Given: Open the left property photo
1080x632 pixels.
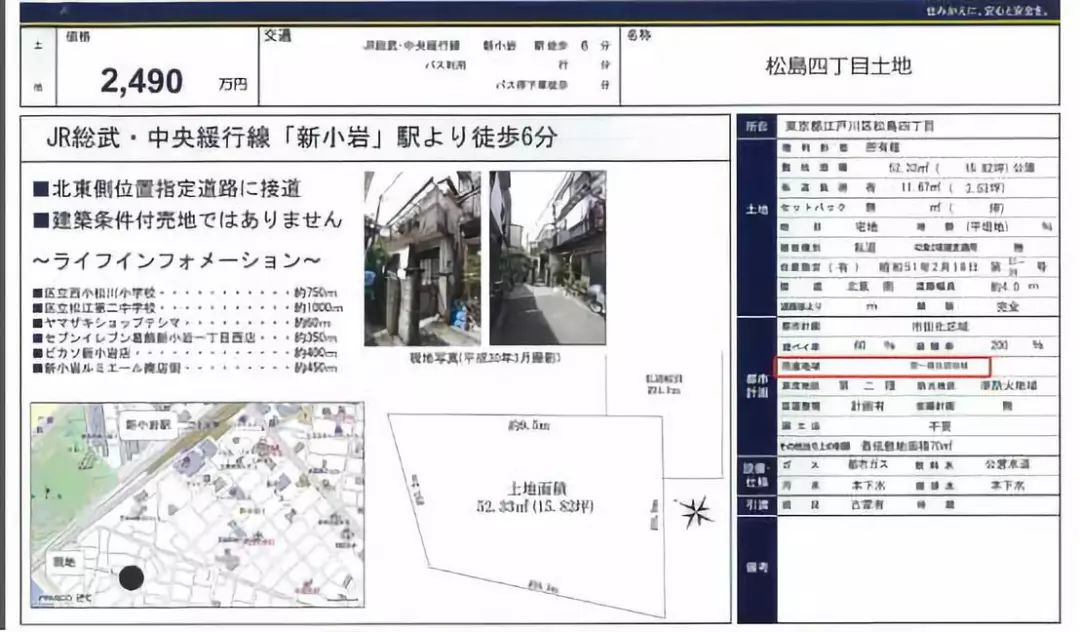Looking at the screenshot, I should pyautogui.click(x=422, y=258).
